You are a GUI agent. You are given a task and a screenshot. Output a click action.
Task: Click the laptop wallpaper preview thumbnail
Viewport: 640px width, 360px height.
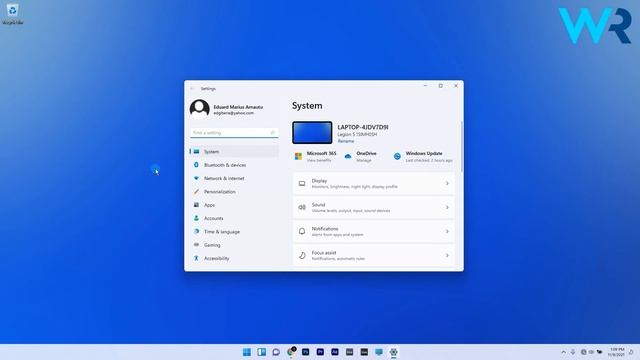coord(312,132)
